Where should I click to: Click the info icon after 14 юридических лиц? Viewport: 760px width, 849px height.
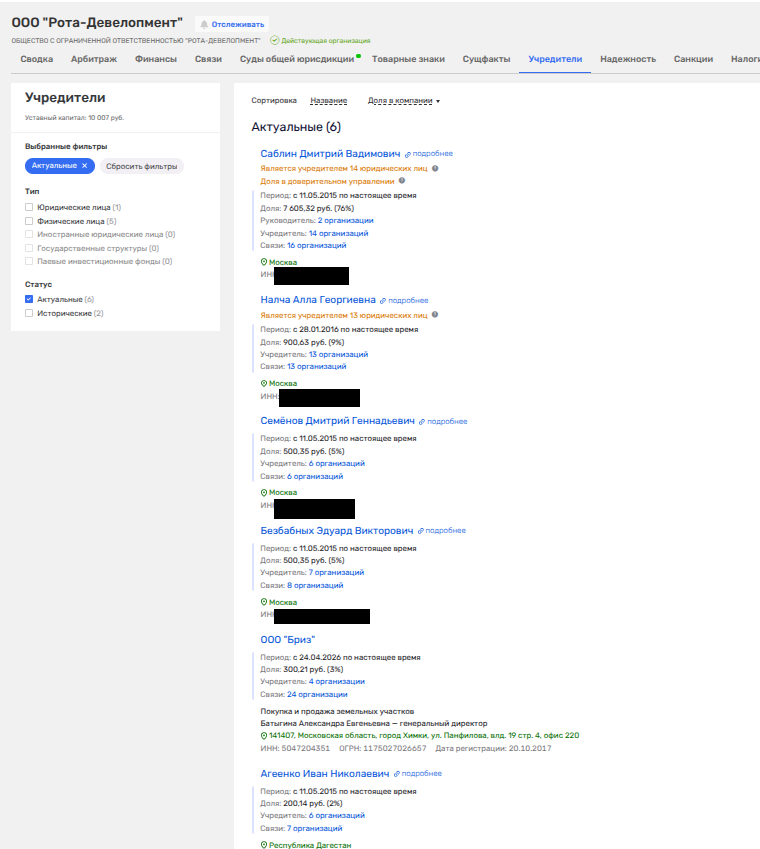435,168
